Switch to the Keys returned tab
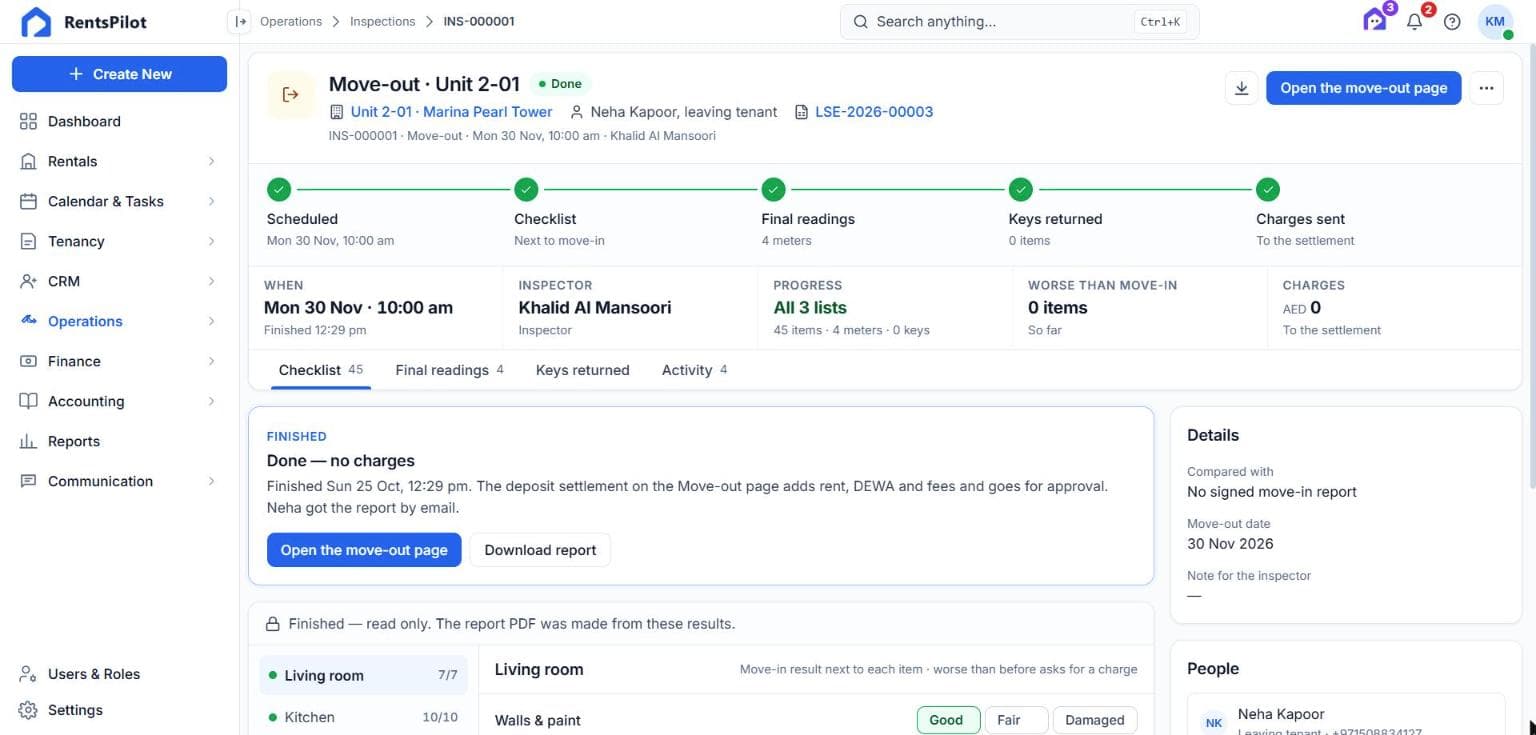The image size is (1536, 735). pos(582,370)
